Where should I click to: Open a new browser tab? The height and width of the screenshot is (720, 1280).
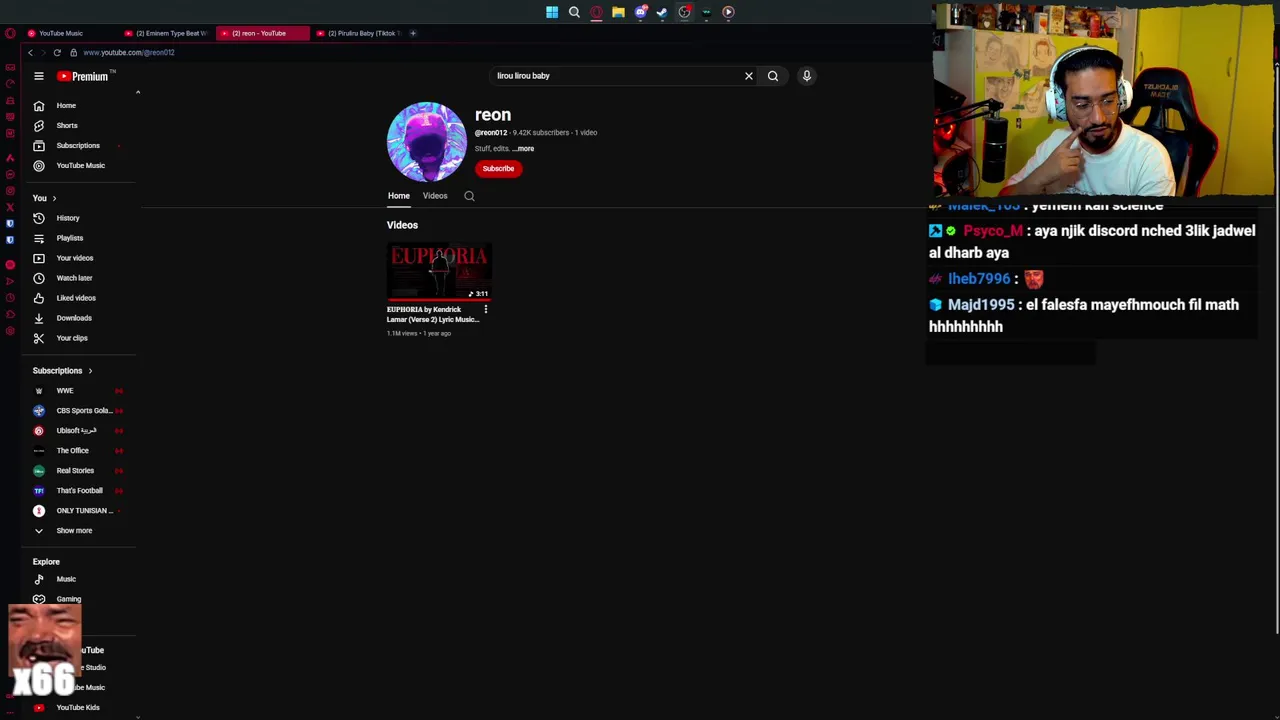coord(413,33)
